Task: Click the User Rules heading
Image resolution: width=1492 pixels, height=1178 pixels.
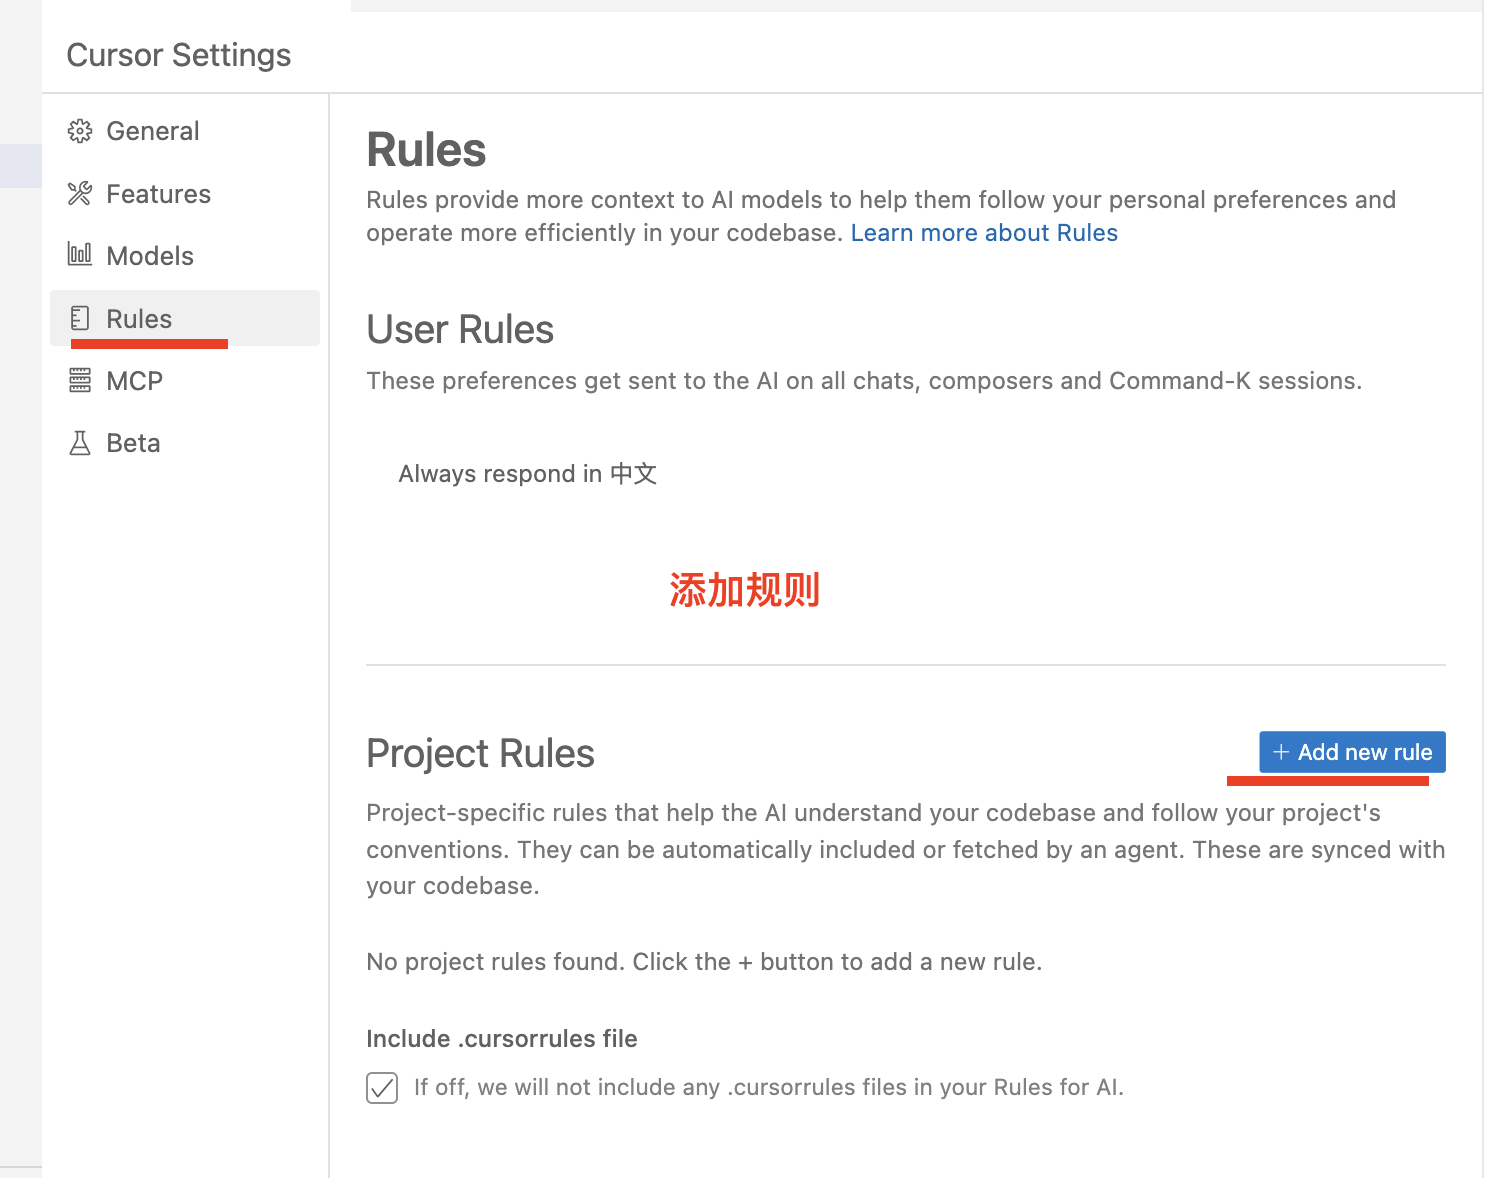Action: 460,329
